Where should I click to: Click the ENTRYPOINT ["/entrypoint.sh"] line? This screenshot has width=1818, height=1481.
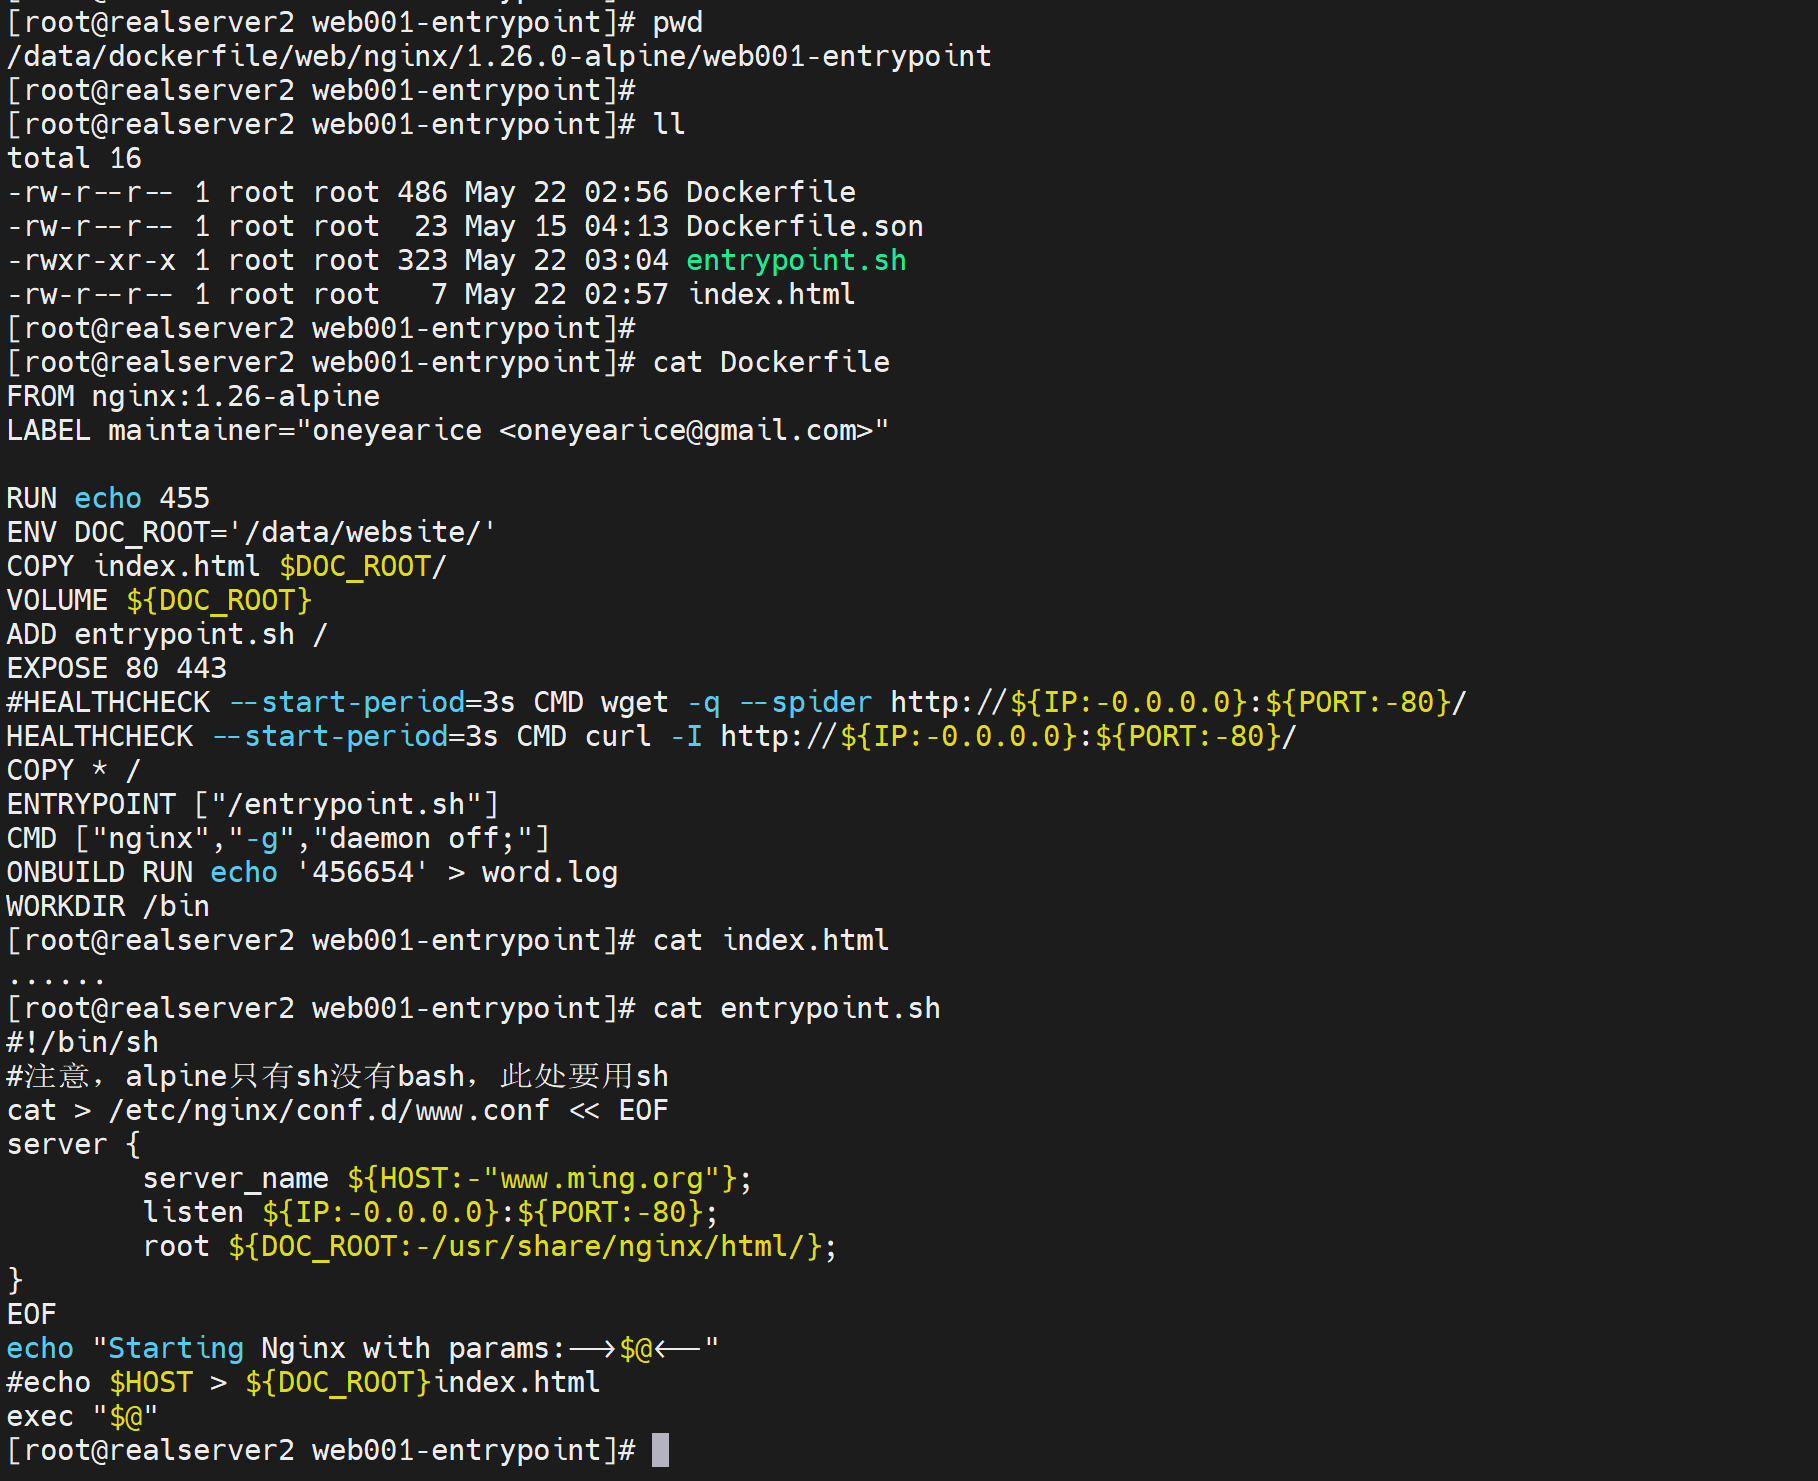pyautogui.click(x=252, y=804)
